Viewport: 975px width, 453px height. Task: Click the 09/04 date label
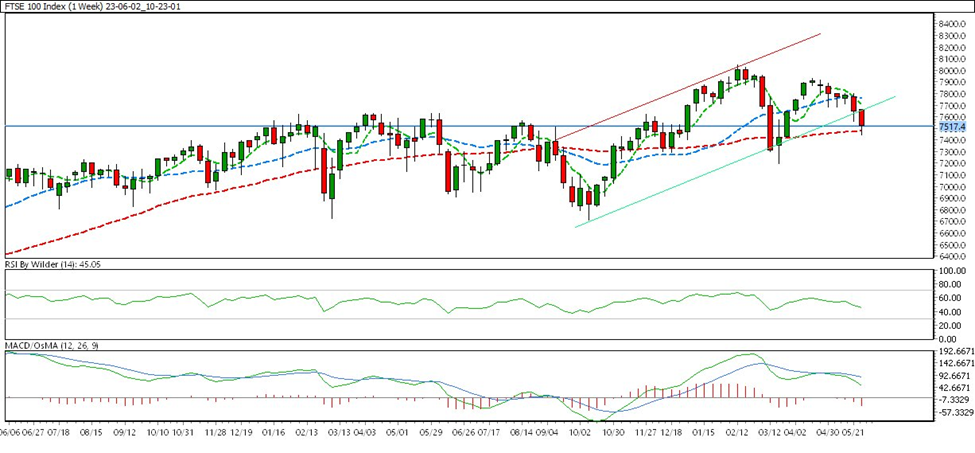coord(547,431)
